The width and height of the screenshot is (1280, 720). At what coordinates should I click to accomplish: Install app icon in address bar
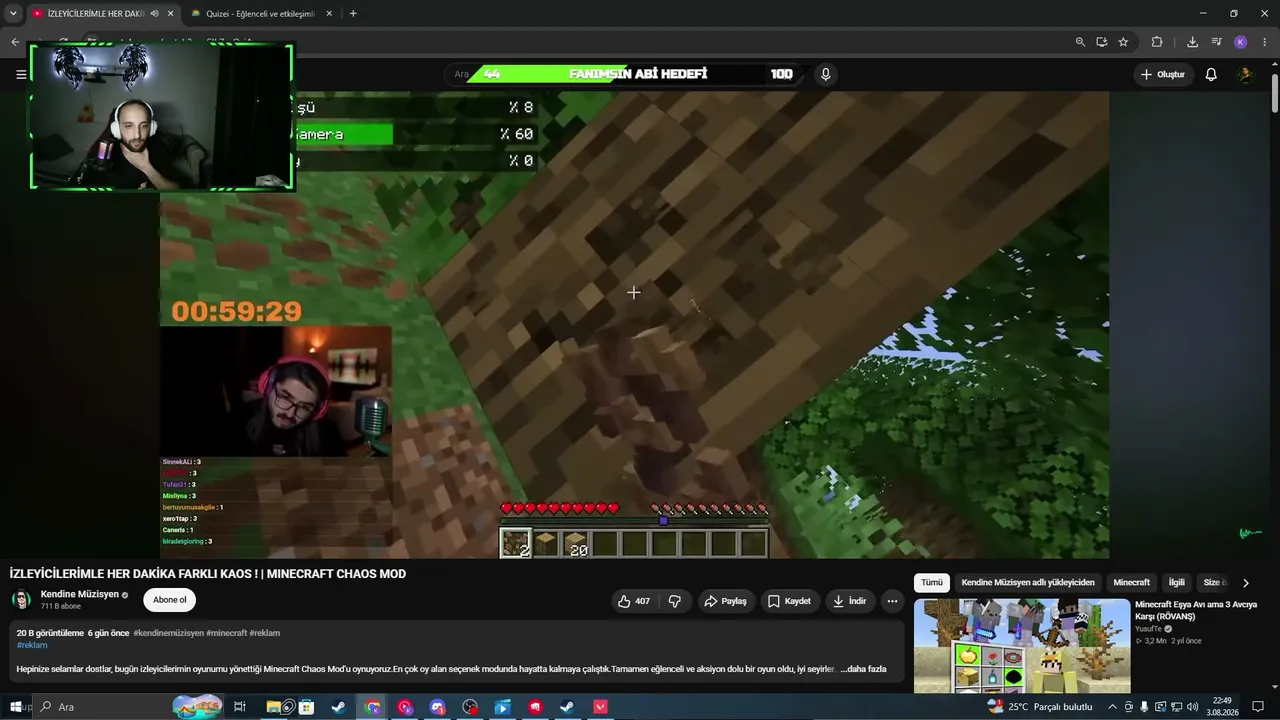coord(1101,42)
